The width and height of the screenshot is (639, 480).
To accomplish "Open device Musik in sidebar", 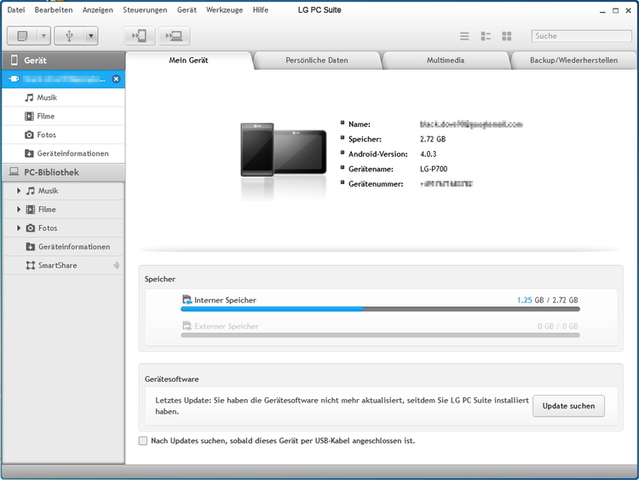I will 64,97.
